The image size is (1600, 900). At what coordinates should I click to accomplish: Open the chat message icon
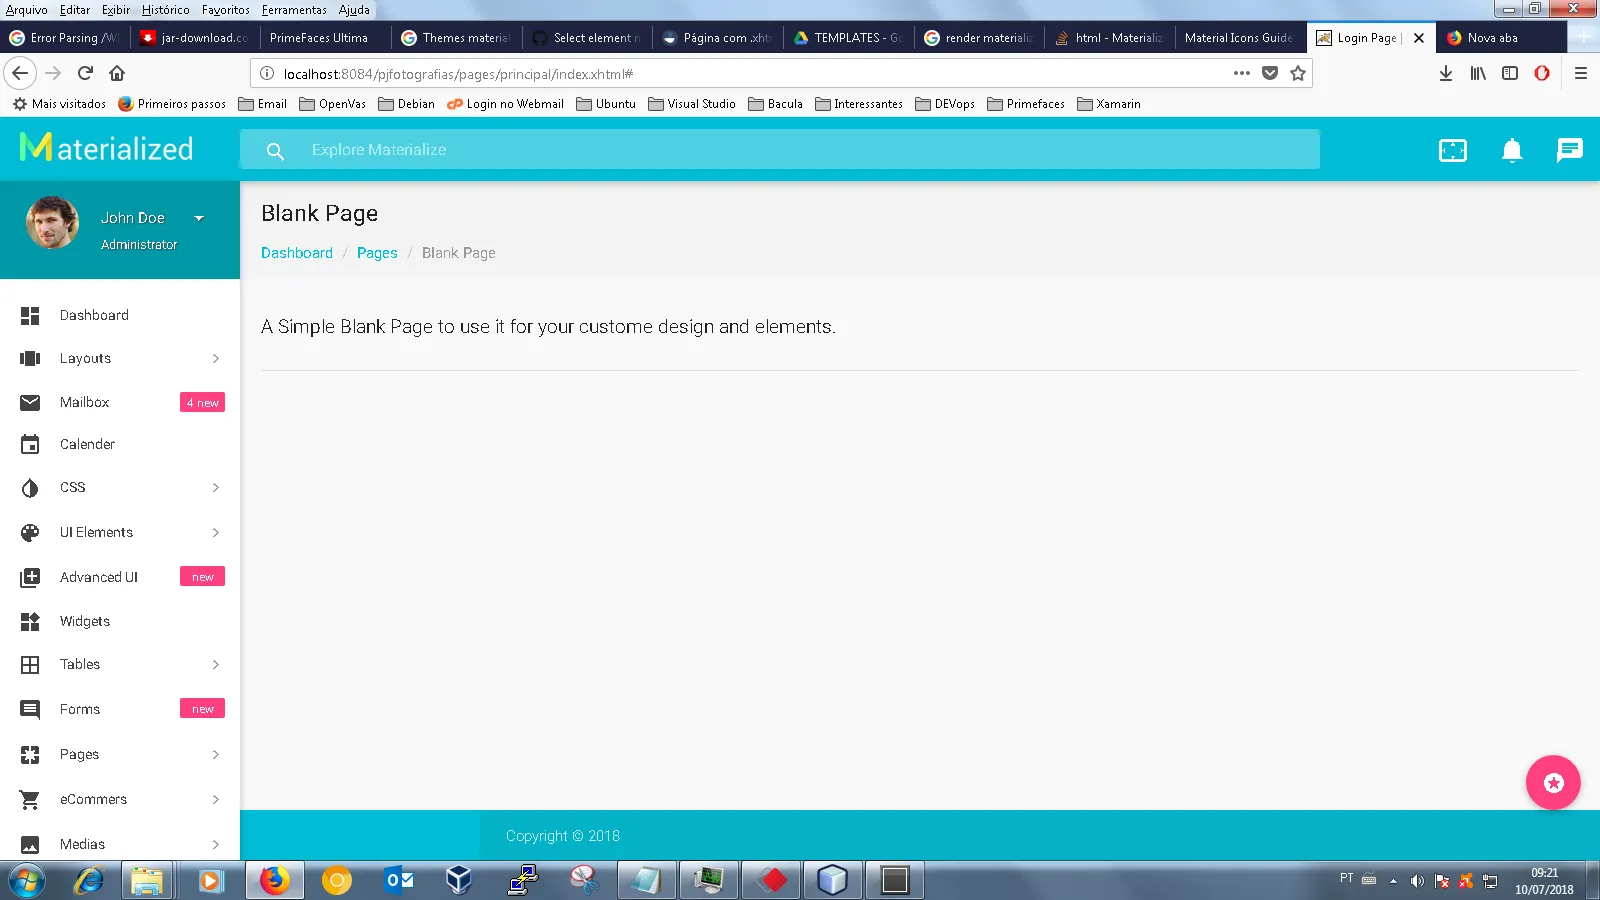[1570, 150]
